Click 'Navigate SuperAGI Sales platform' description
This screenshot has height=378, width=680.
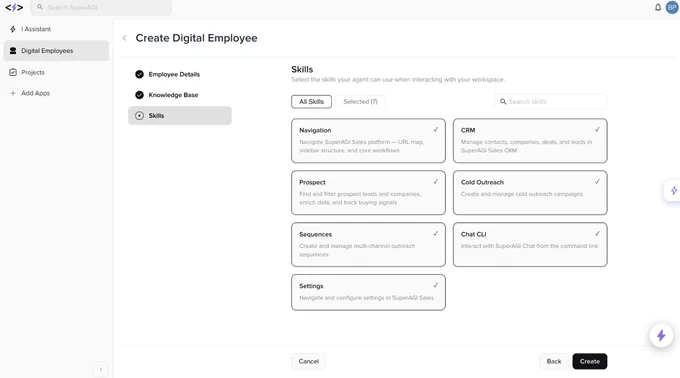tap(361, 146)
